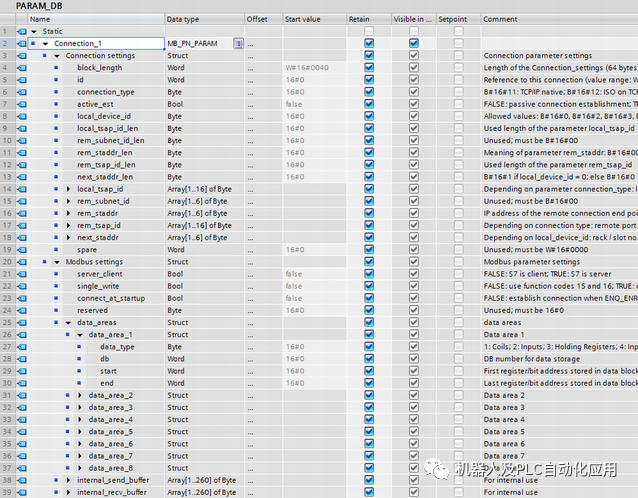Click the Array[1..260] of Byte cell of internal_recv_buffer

205,492
